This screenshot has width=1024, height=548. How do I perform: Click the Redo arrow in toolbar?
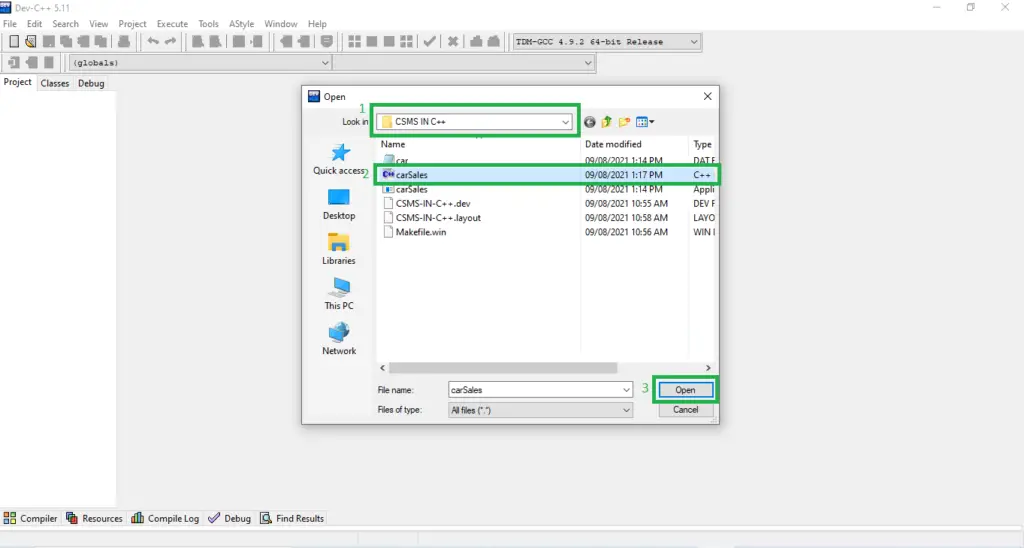(x=170, y=42)
